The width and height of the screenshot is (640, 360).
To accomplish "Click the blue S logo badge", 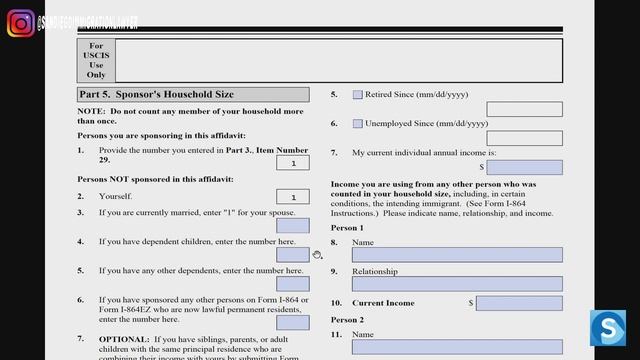I will [x=608, y=328].
